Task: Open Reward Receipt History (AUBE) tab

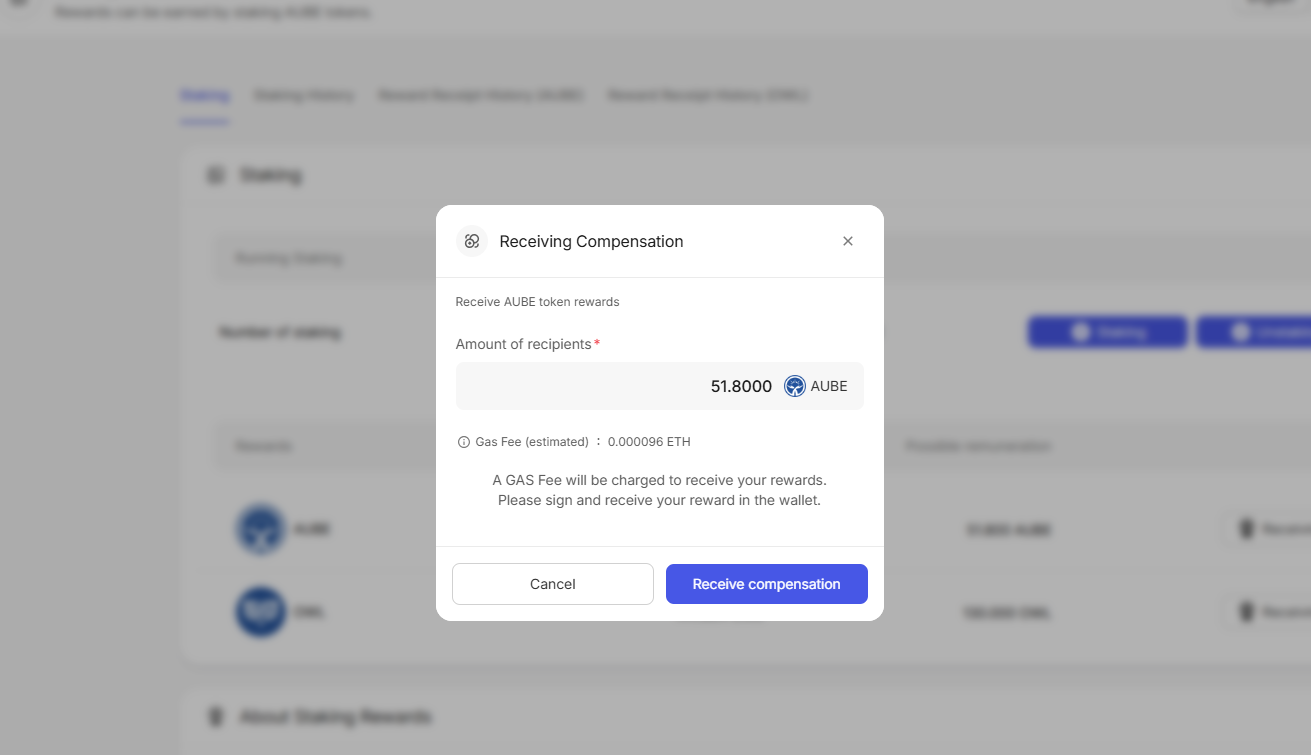Action: click(481, 96)
